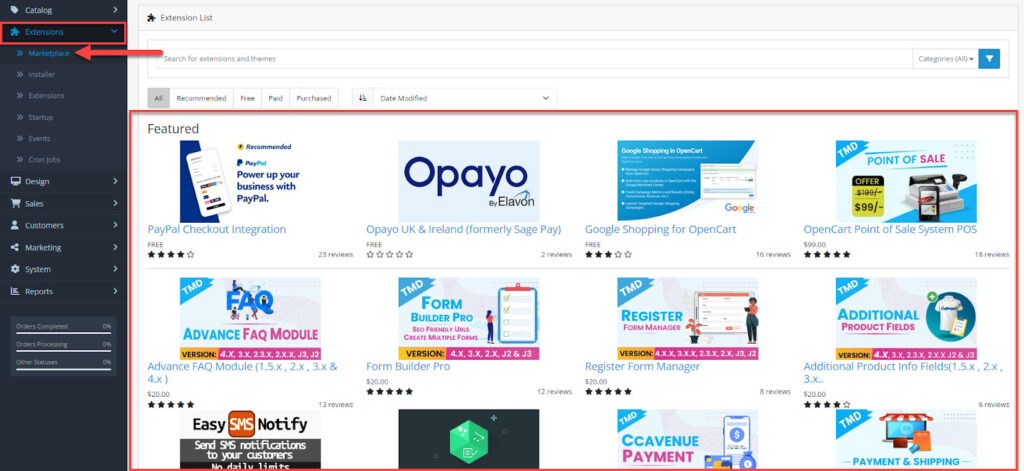Click the Extensions puzzle icon in sidebar
1024x471 pixels.
pyautogui.click(x=15, y=32)
